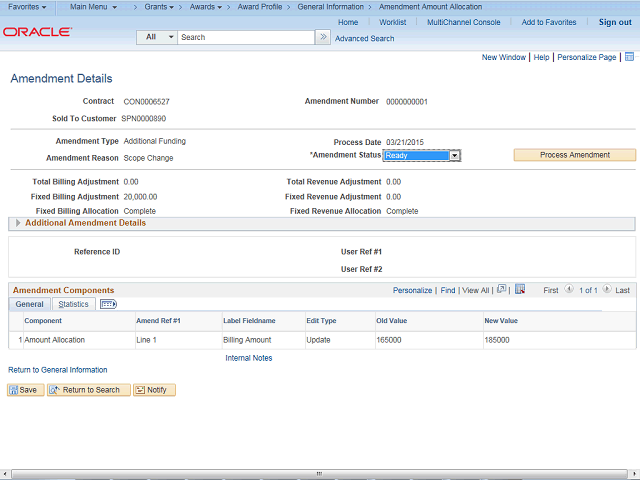Click Return to General Information link
The image size is (640, 480).
57,370
